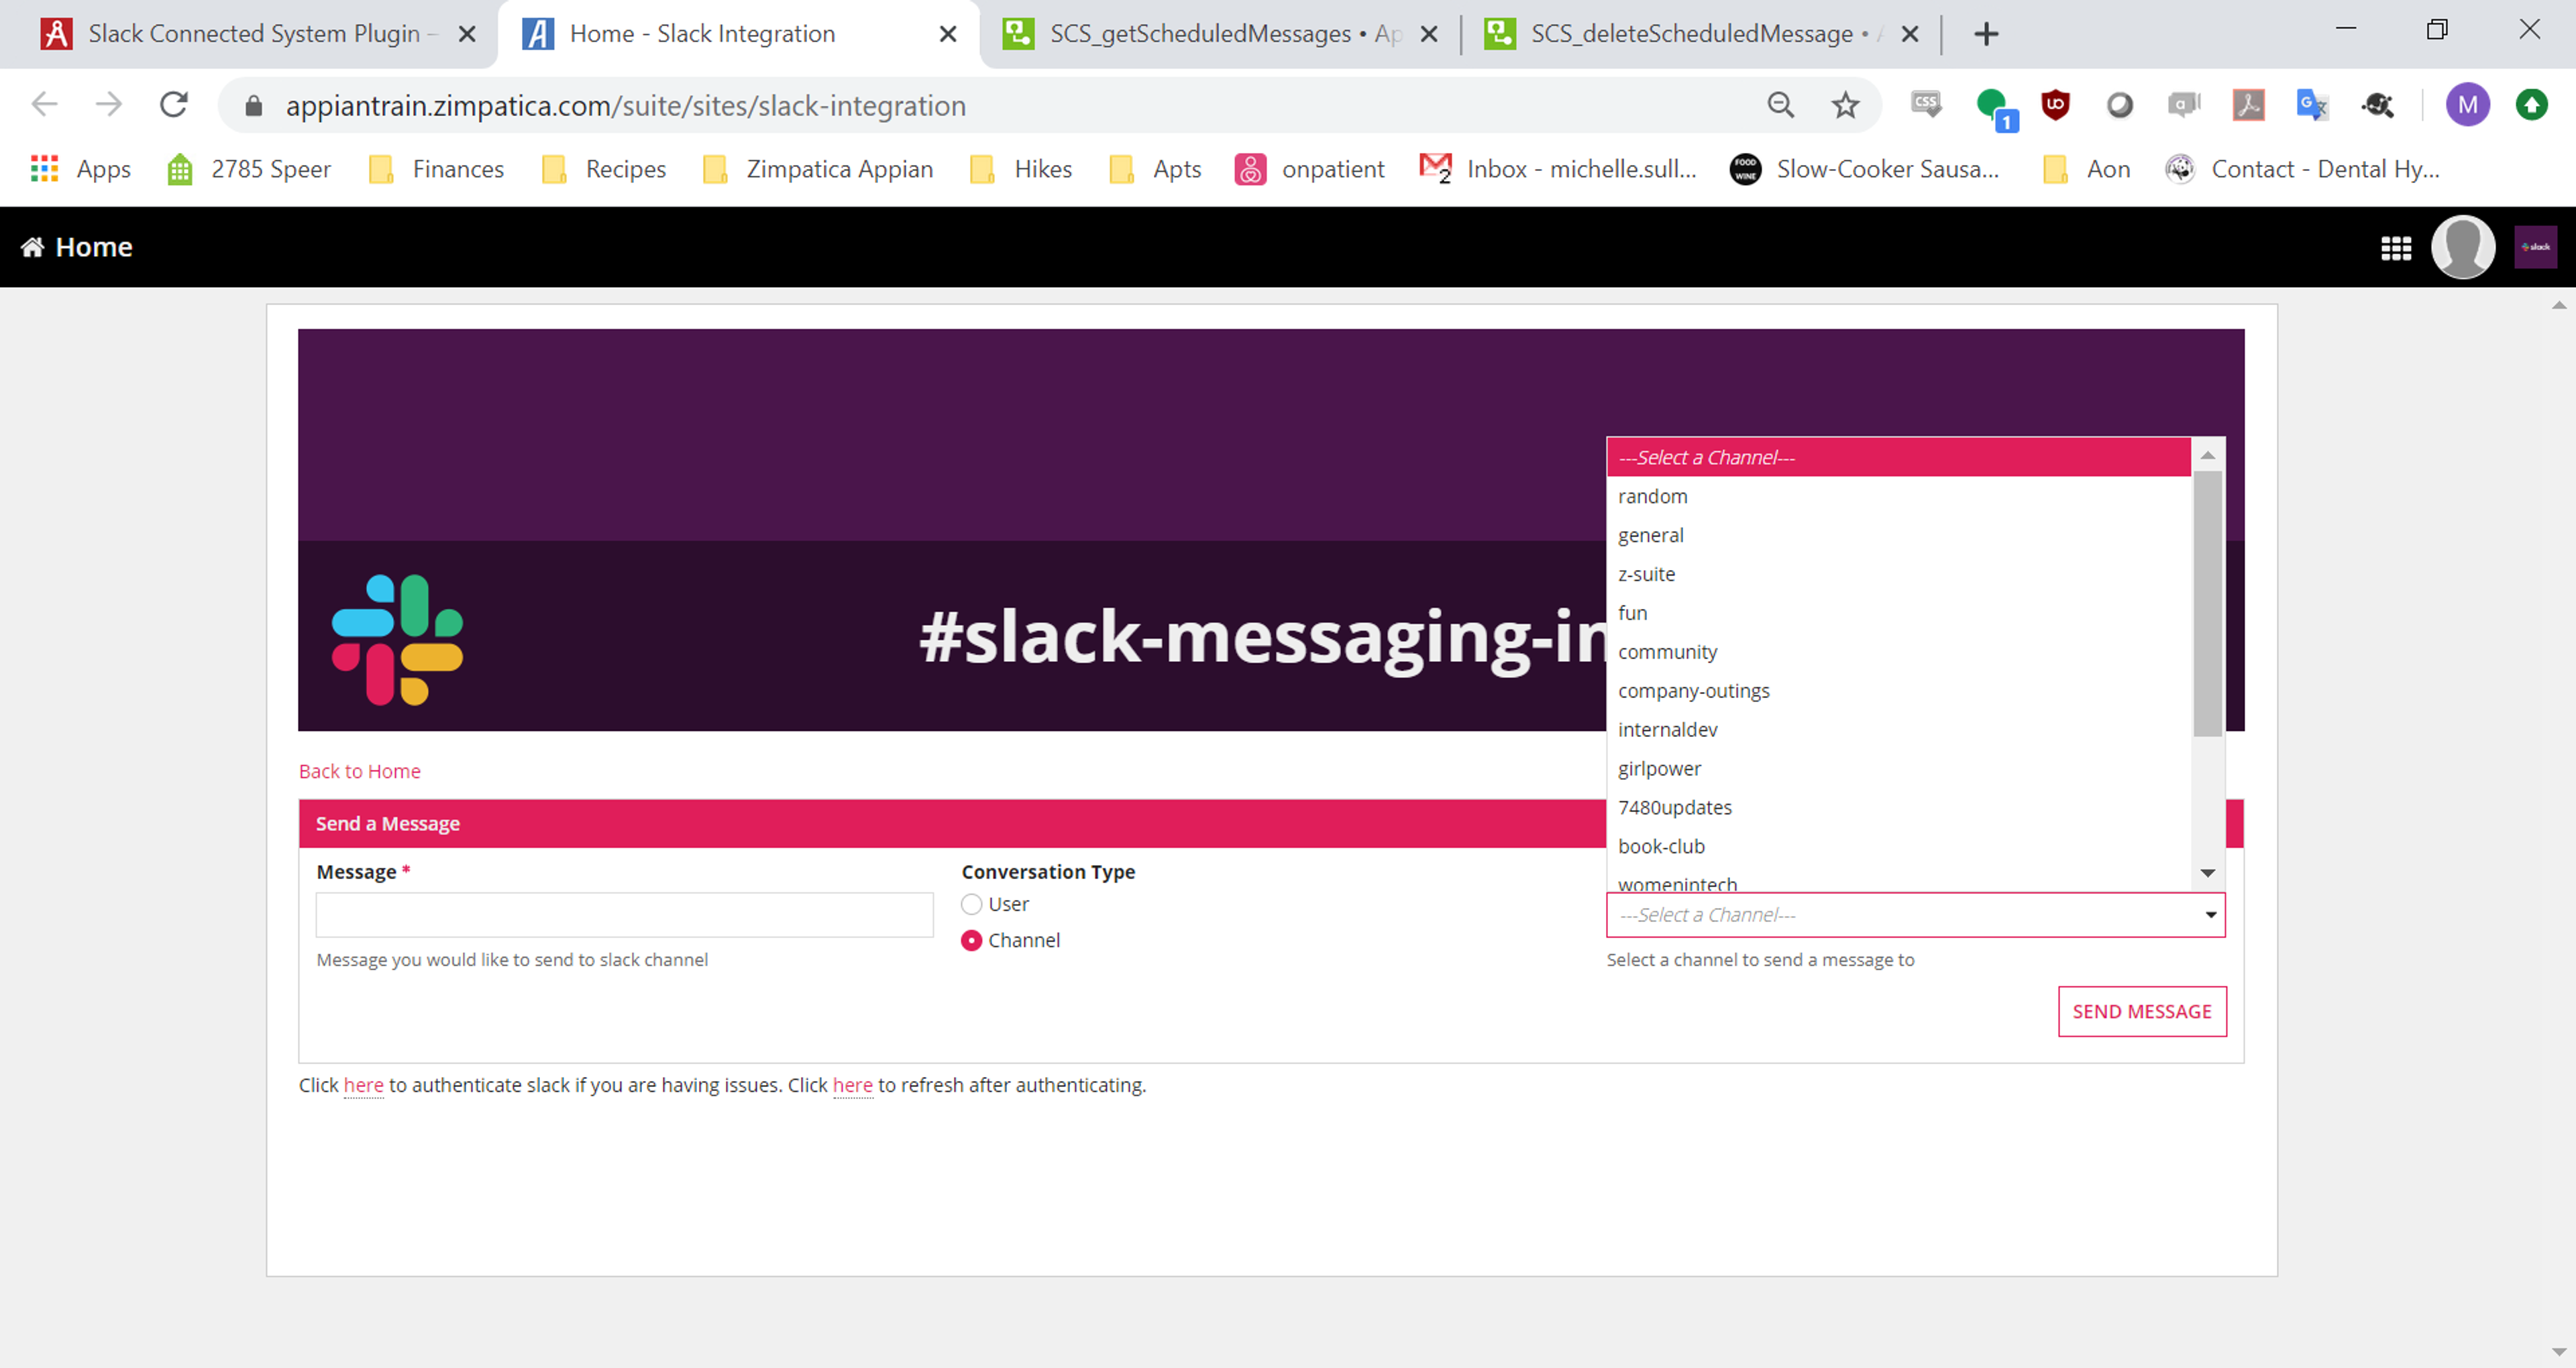Choose the girlpower channel option

(x=1898, y=769)
